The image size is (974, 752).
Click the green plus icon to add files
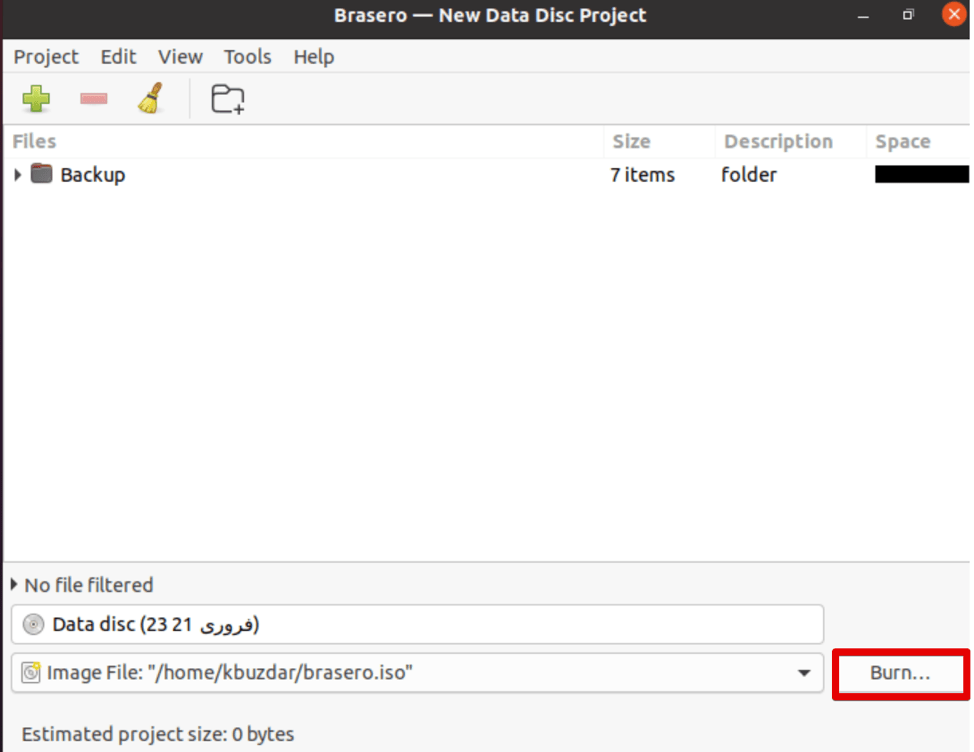(x=36, y=98)
